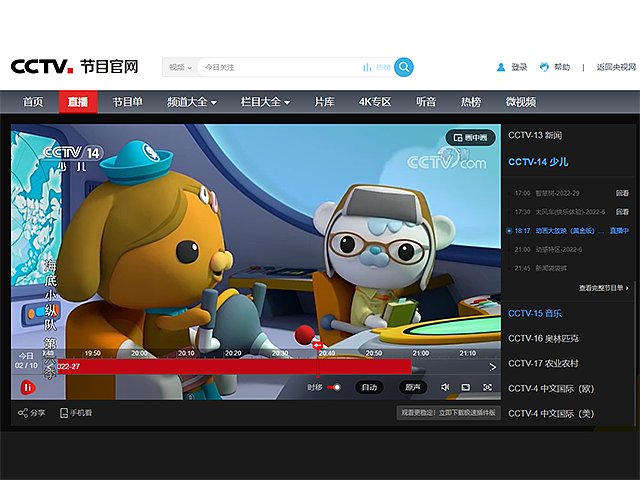
Task: Click the 今日关注 search input field
Action: 282,67
